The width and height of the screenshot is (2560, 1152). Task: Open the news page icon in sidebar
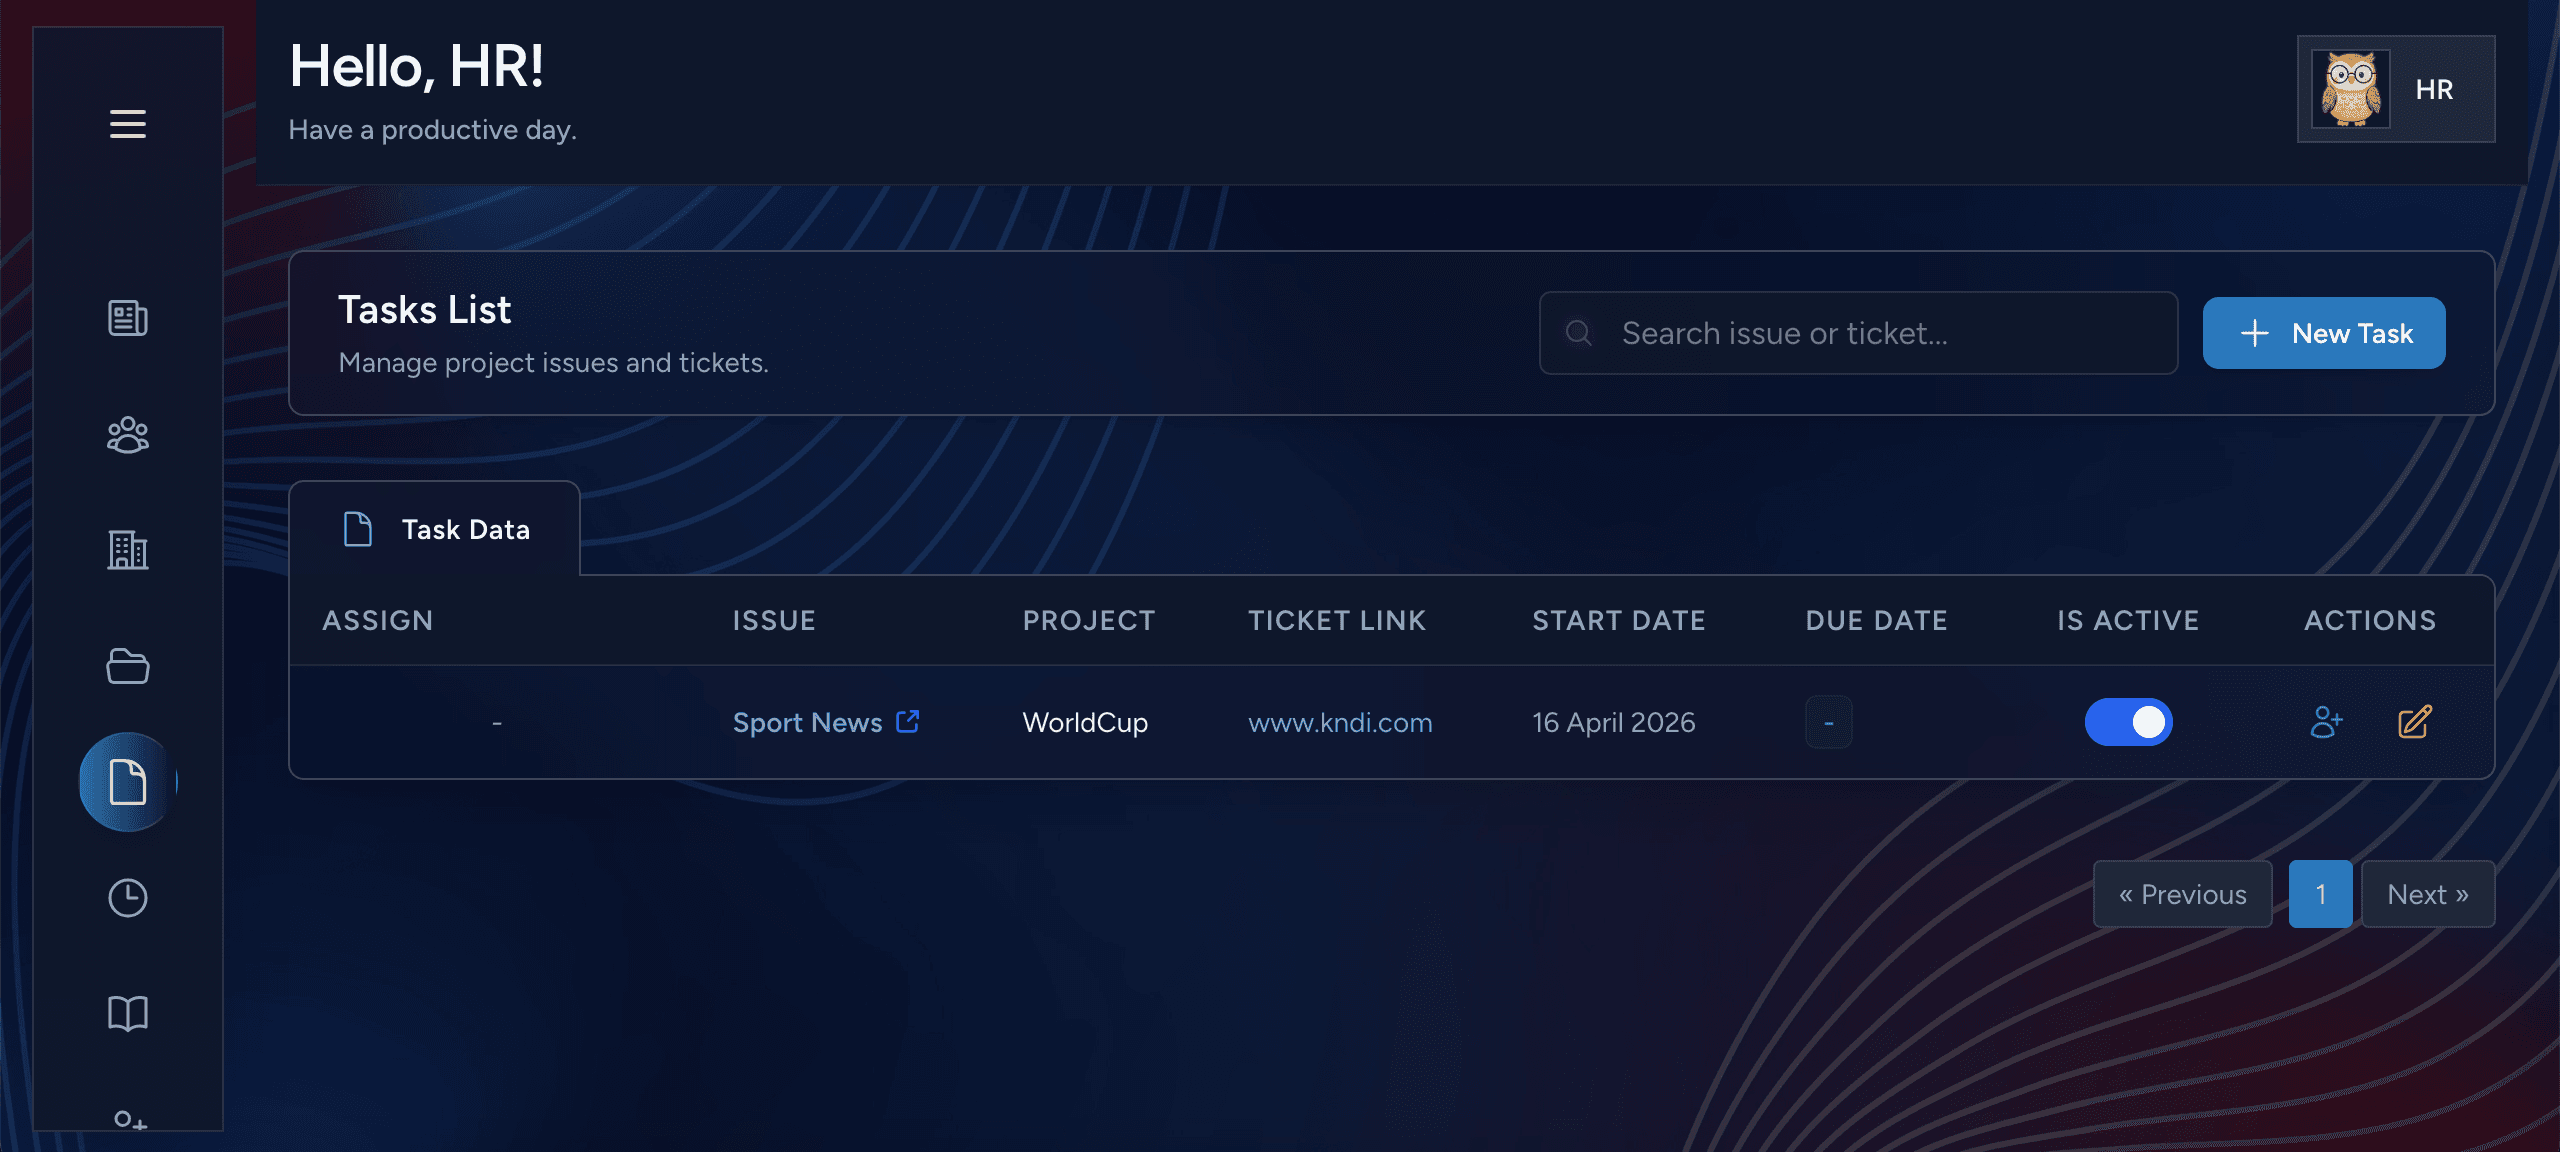tap(128, 318)
